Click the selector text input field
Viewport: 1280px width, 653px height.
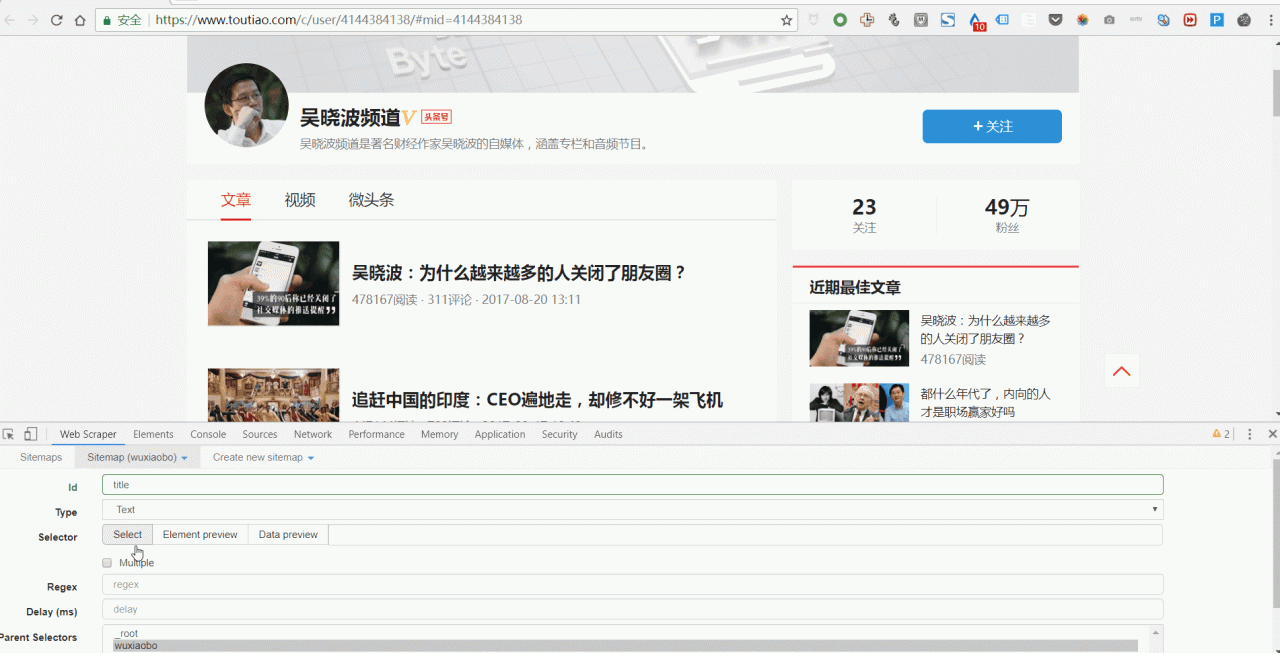coord(745,535)
